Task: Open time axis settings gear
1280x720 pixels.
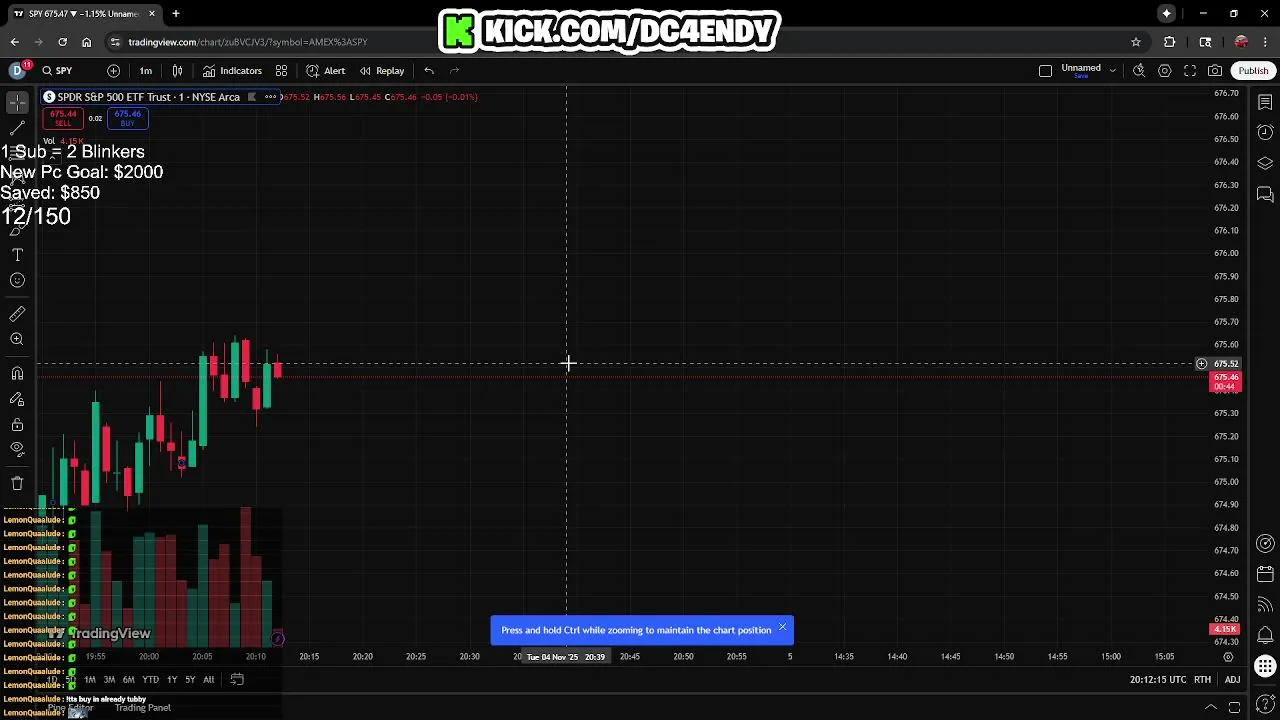Action: point(1228,657)
